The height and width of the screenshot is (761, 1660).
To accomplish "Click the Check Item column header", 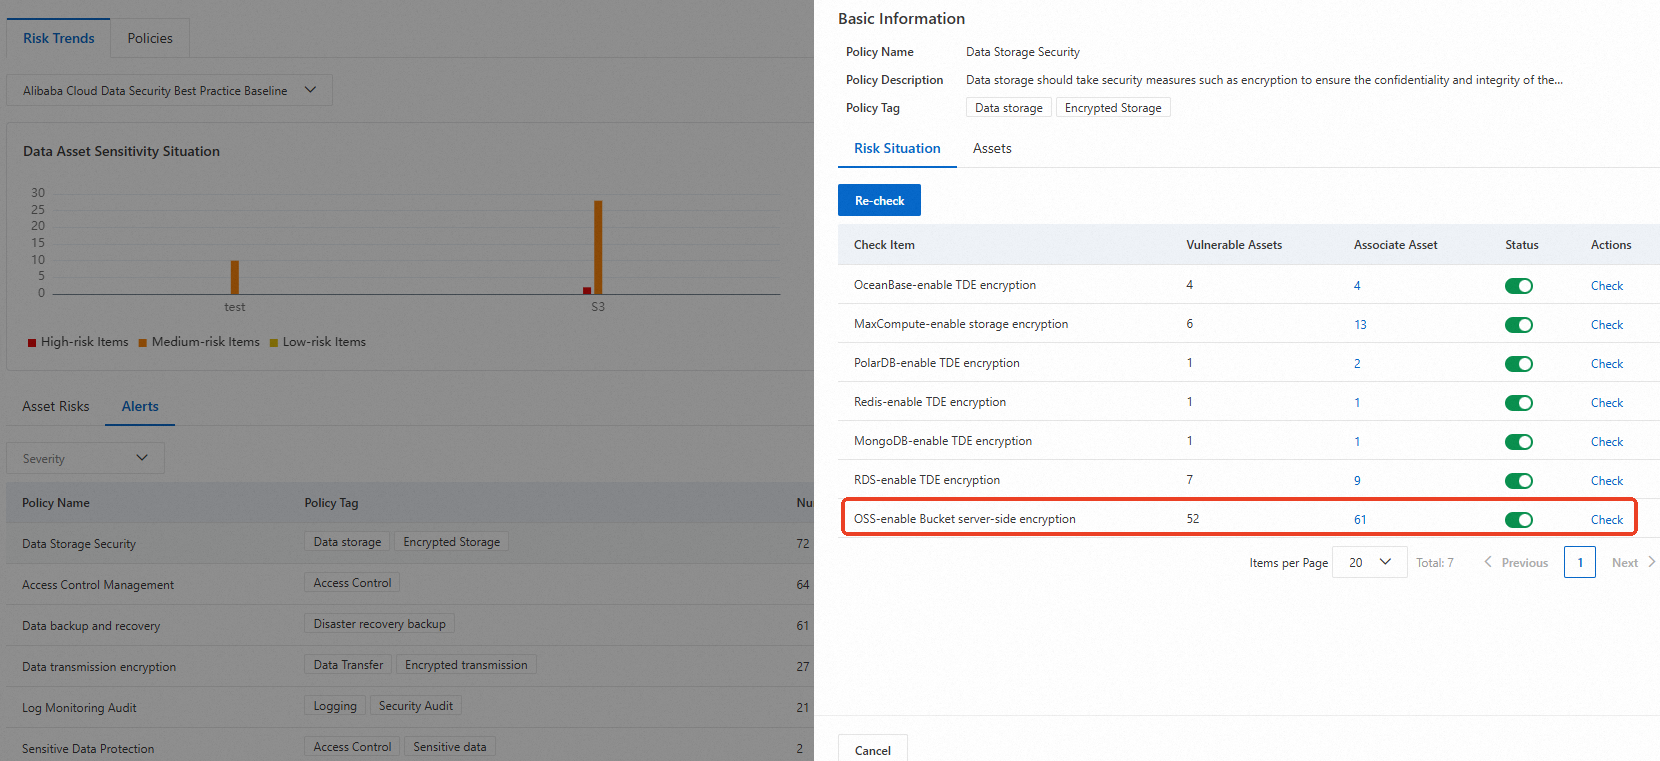I will click(884, 245).
